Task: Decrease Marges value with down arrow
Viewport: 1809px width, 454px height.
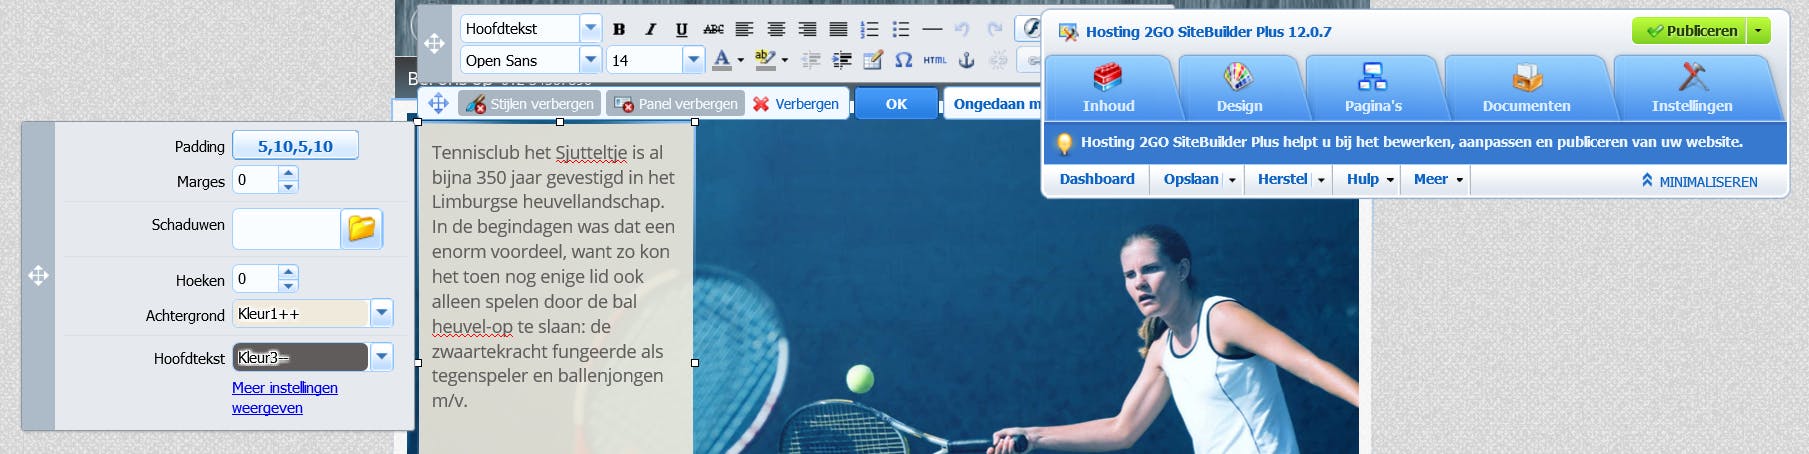Action: 288,187
